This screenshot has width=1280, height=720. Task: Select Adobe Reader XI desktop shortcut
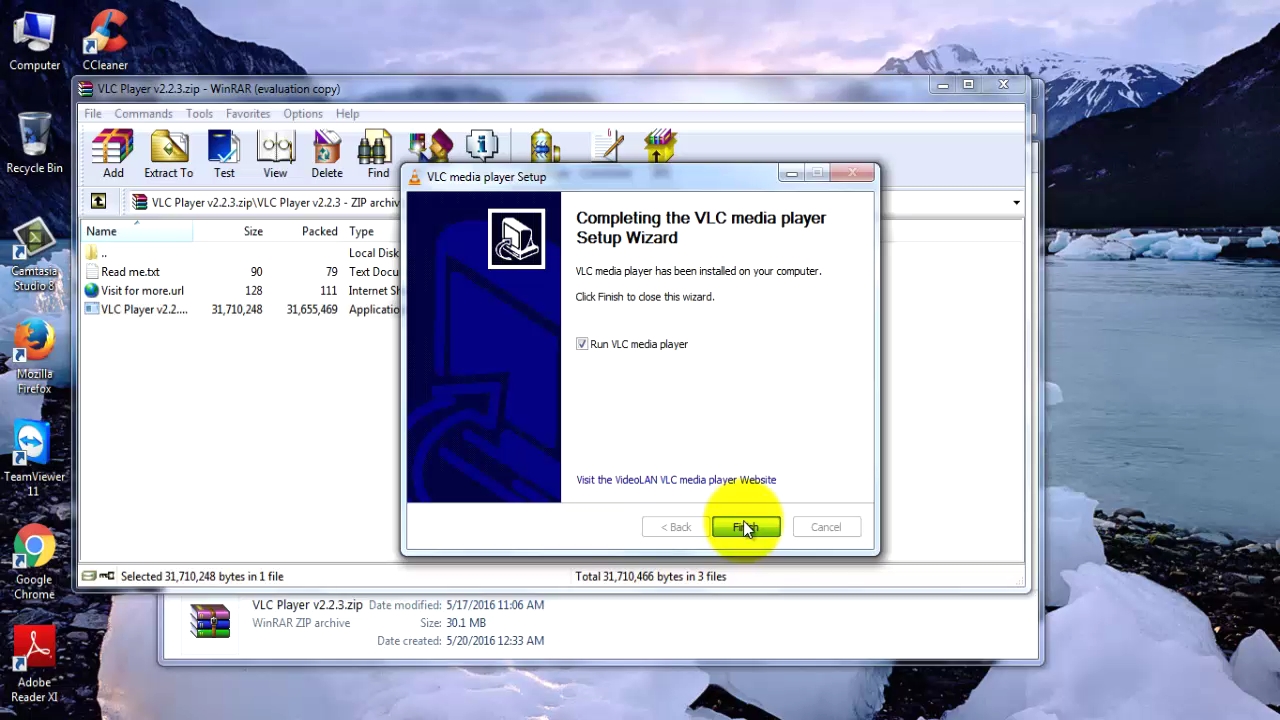pyautogui.click(x=34, y=665)
